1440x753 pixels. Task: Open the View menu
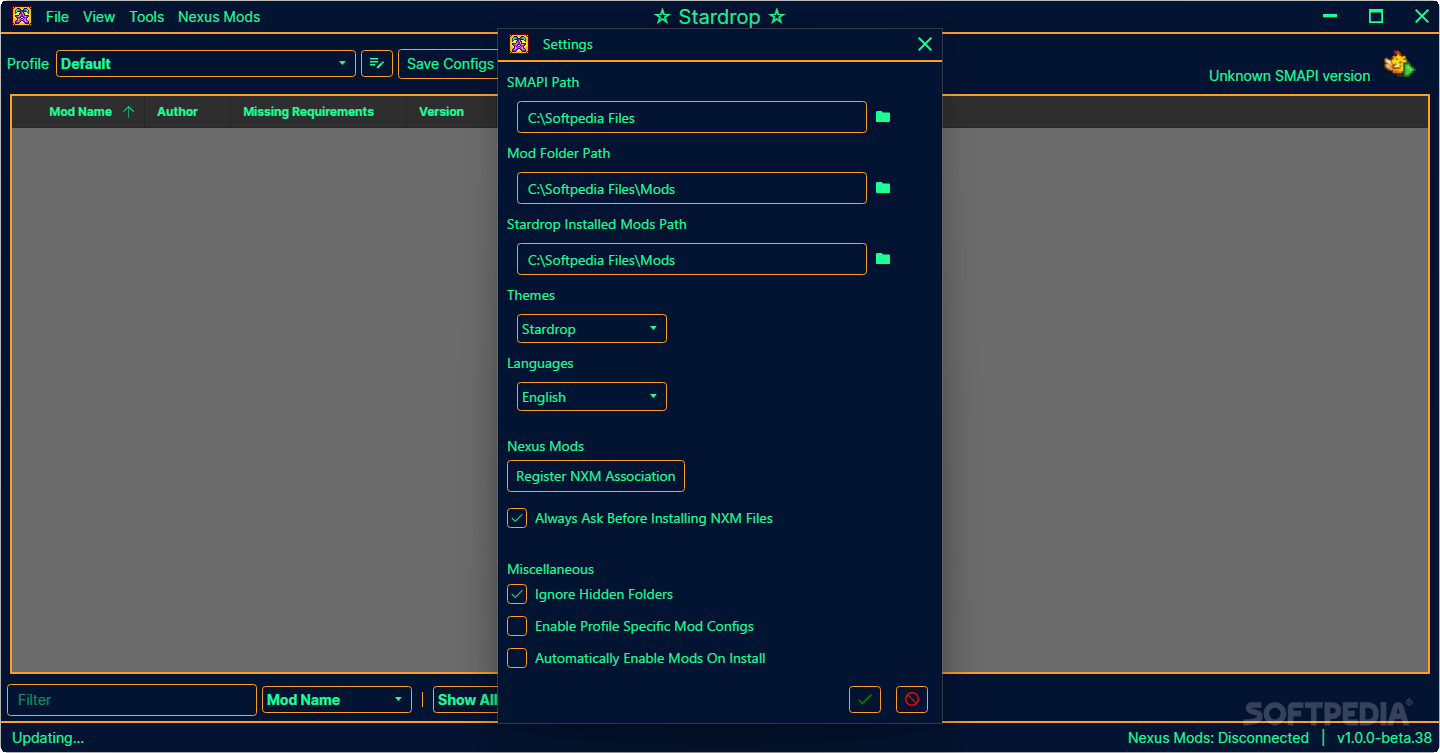tap(99, 16)
